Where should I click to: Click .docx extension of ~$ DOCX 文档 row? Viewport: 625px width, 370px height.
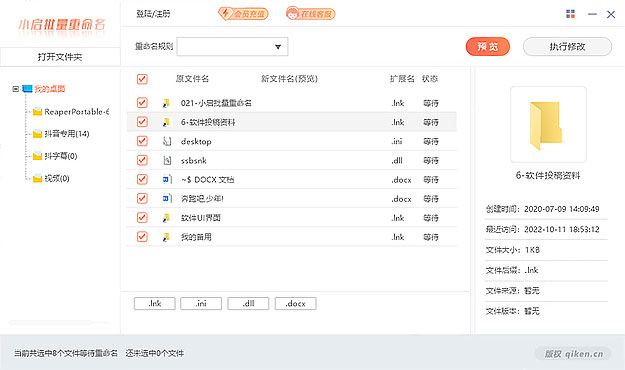(x=401, y=180)
